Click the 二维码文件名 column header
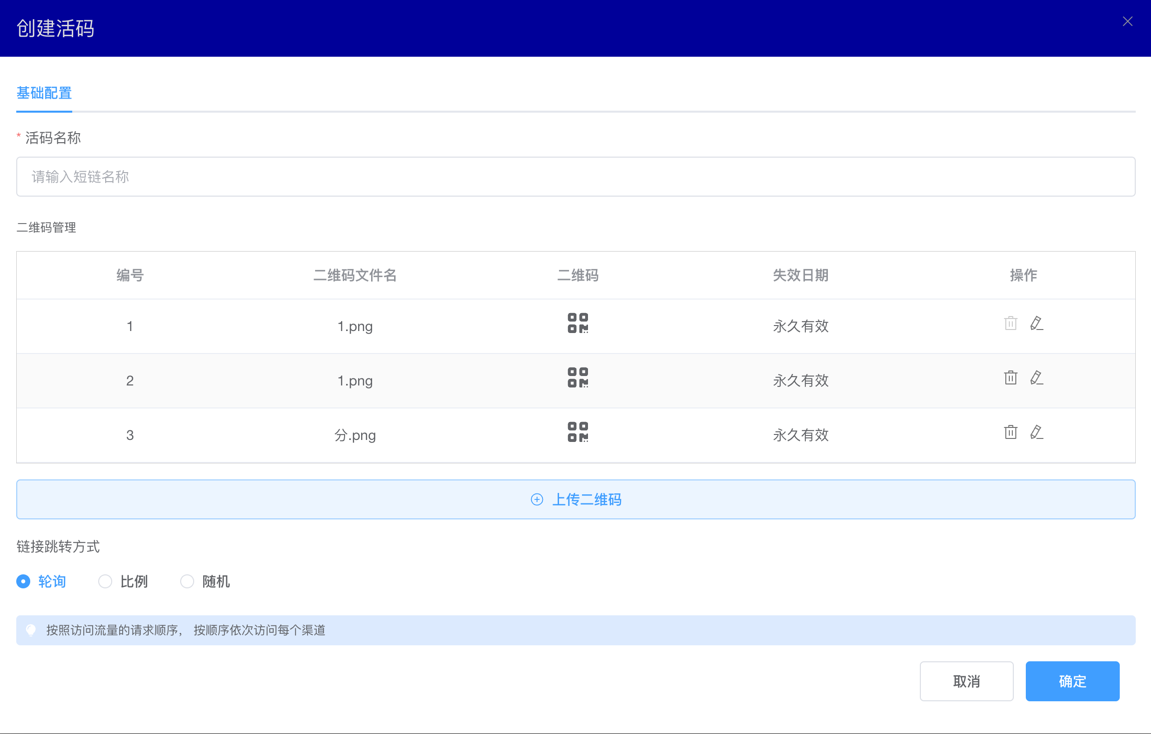The width and height of the screenshot is (1151, 734). [355, 275]
